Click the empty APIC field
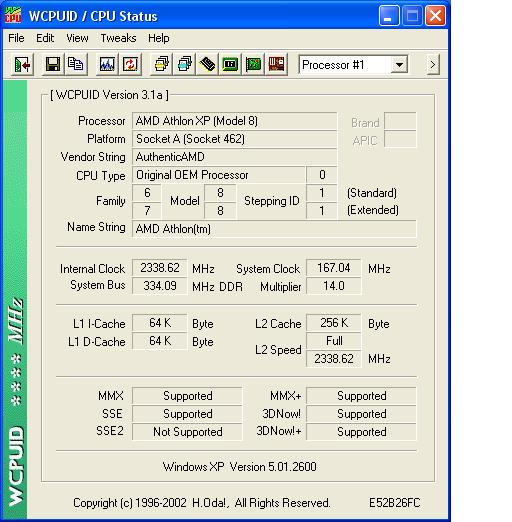 click(x=400, y=139)
